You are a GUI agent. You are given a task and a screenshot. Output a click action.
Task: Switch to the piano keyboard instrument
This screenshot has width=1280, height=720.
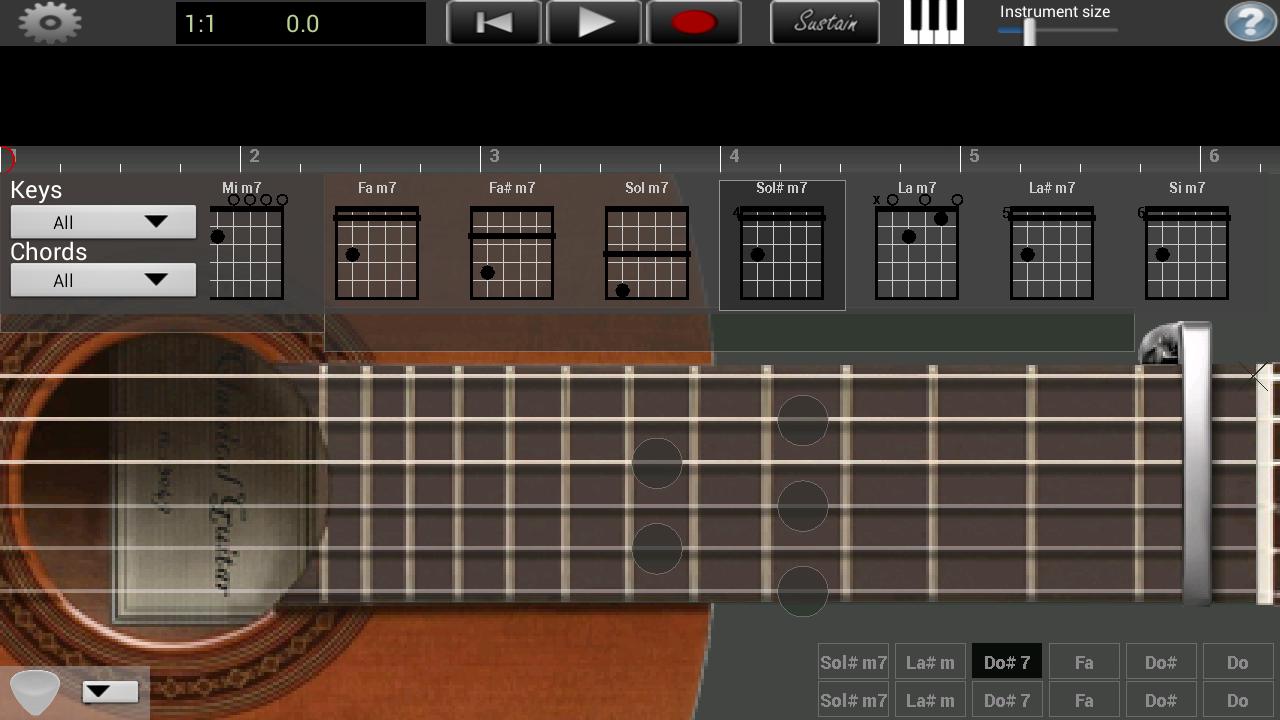pyautogui.click(x=934, y=22)
